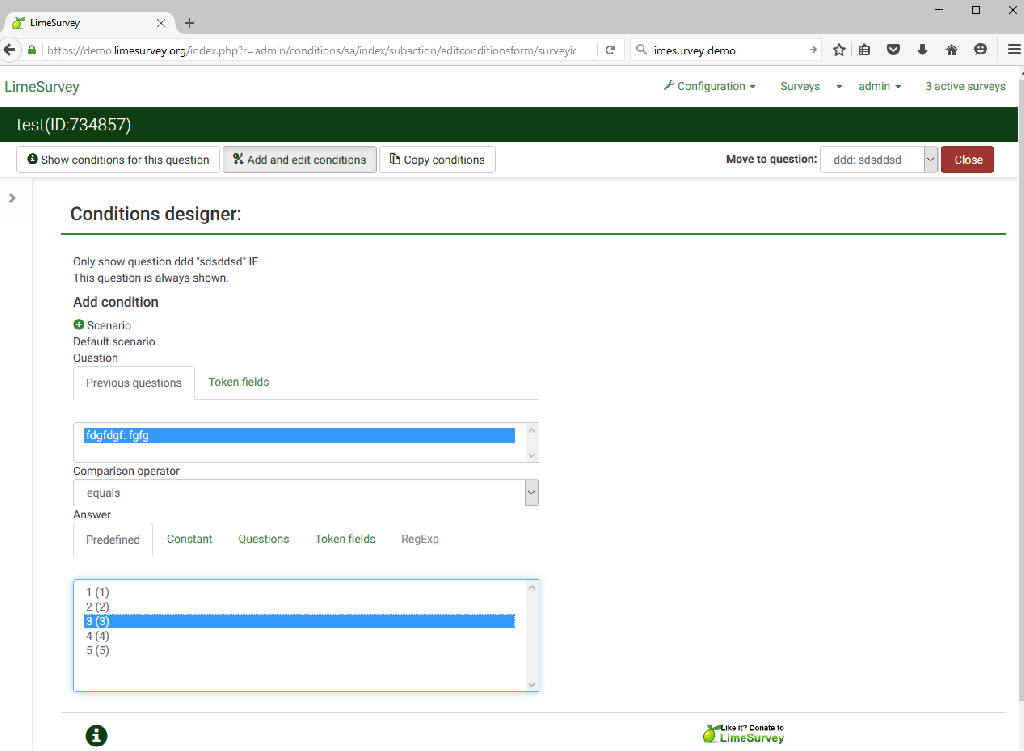Open the Pocket save icon
1024x751 pixels.
pos(894,50)
